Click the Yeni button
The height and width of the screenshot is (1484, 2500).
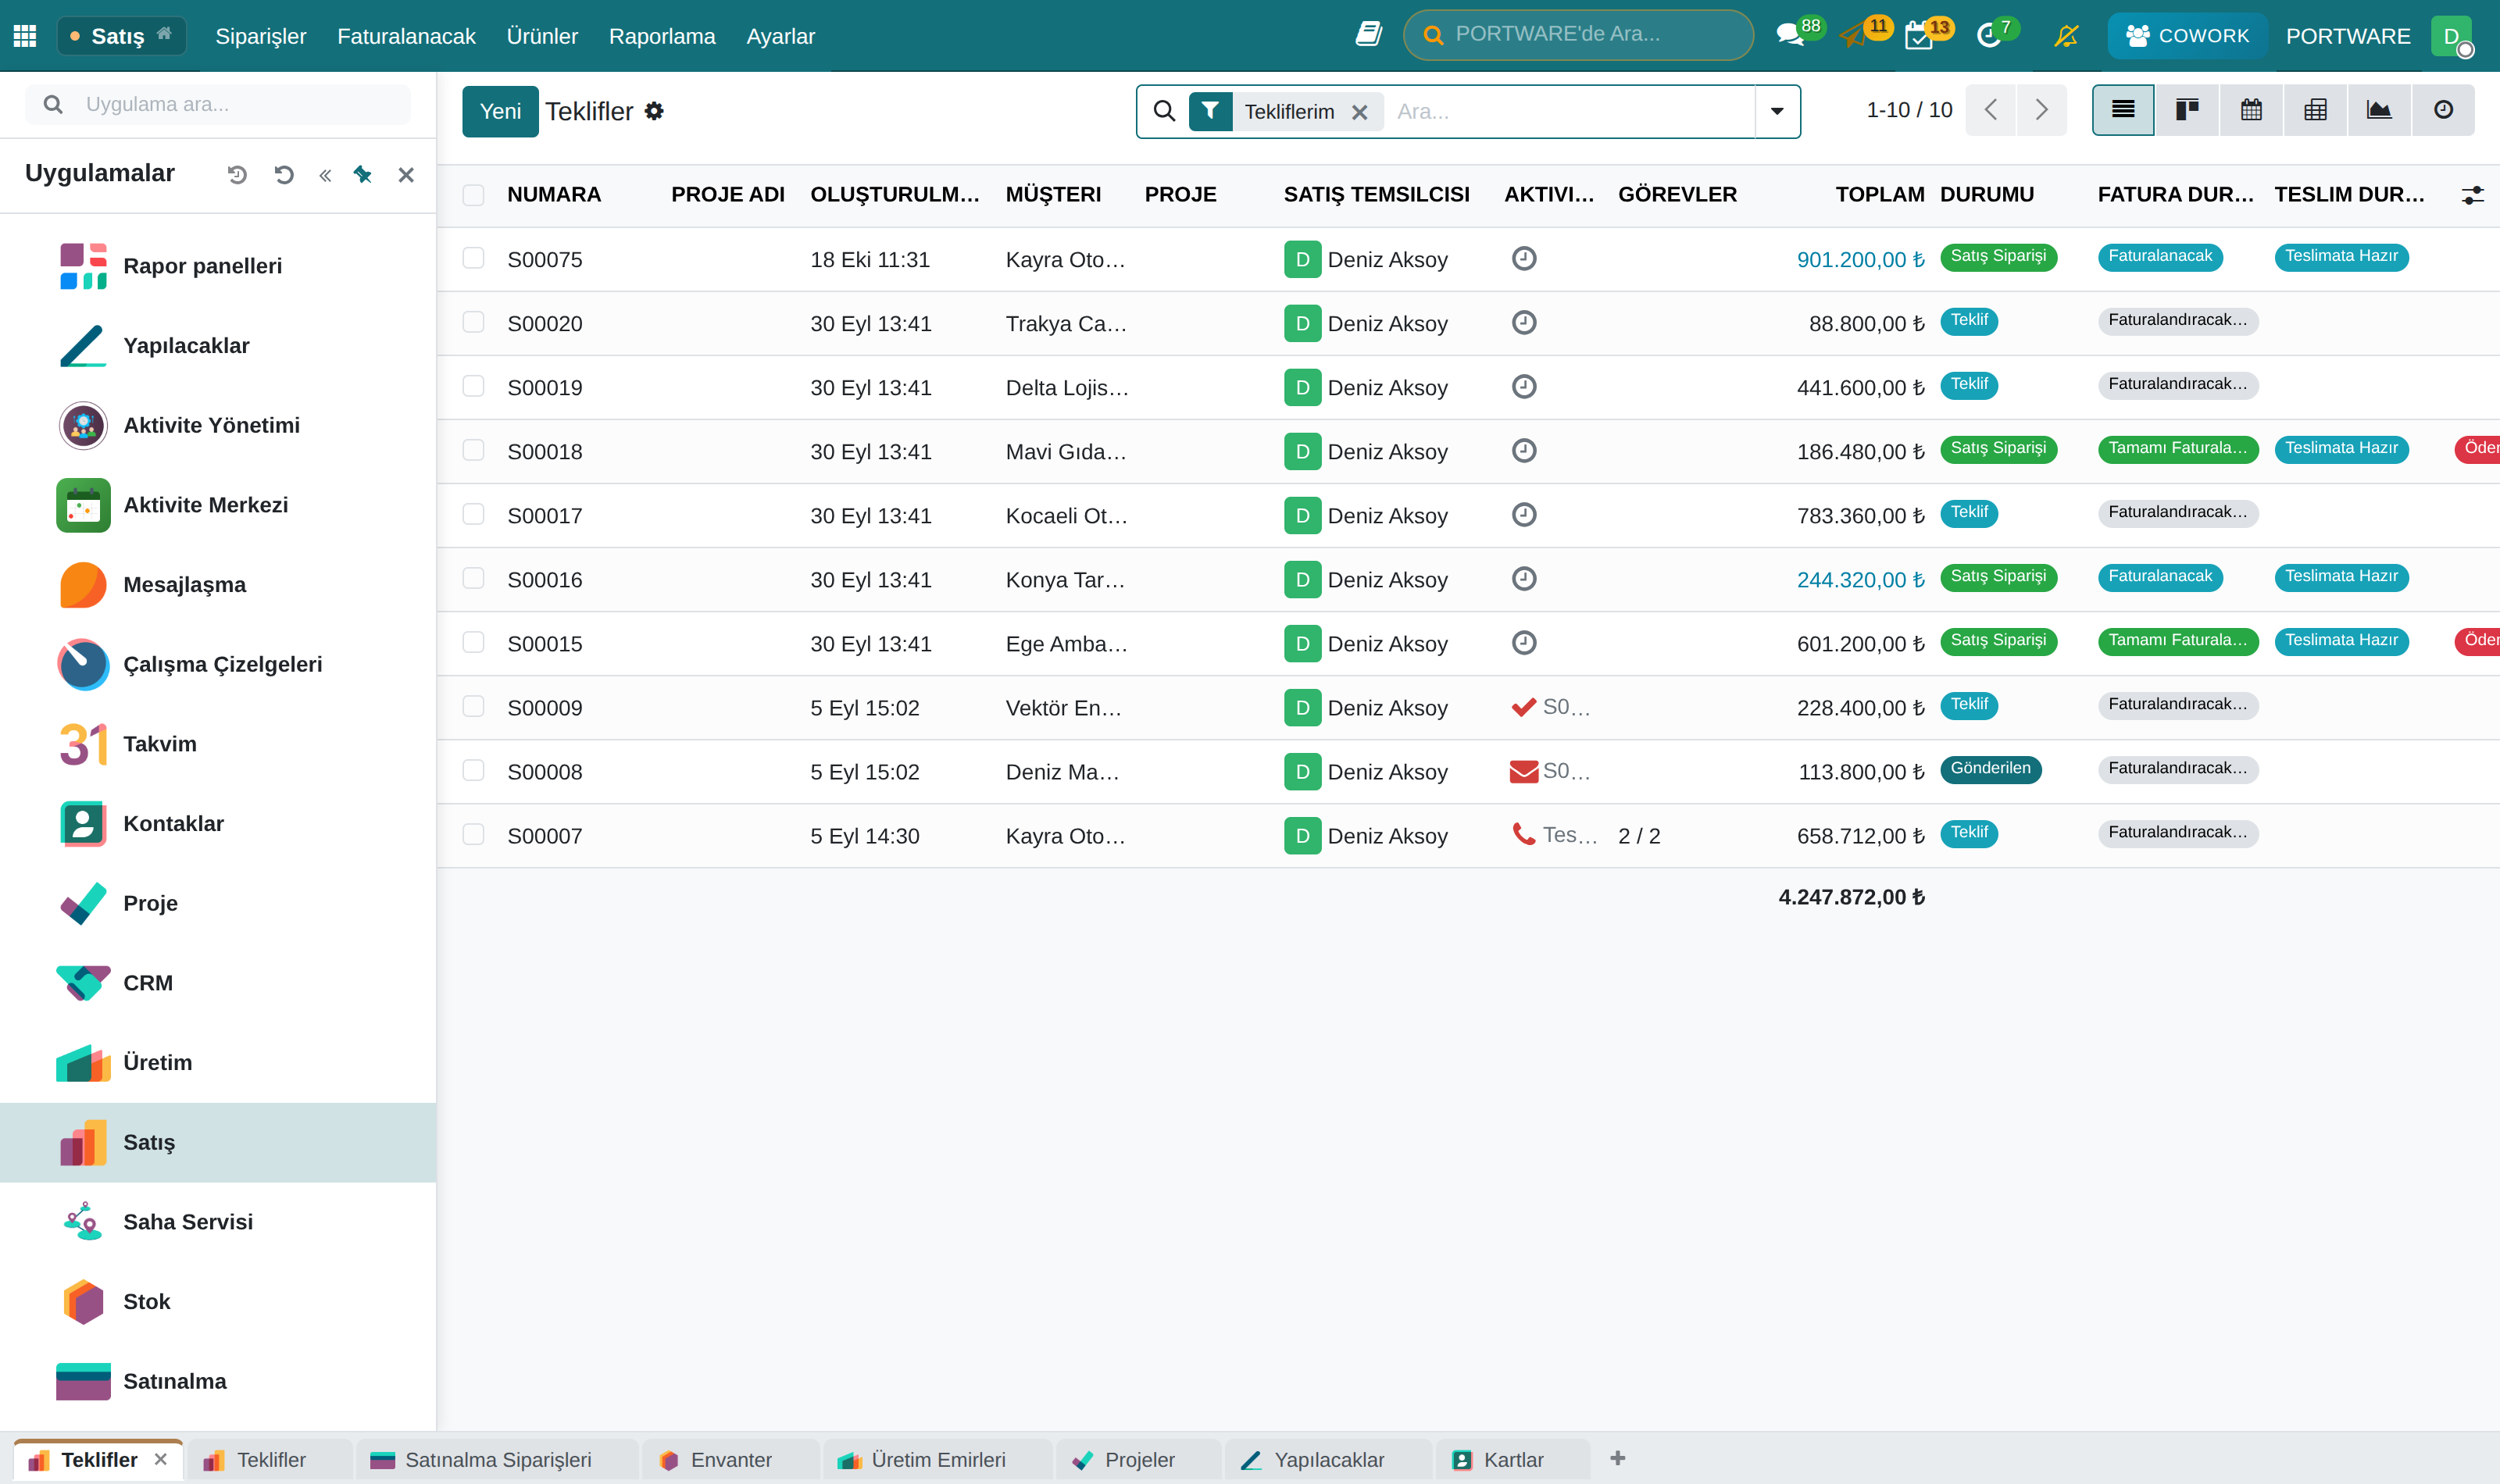pos(500,111)
